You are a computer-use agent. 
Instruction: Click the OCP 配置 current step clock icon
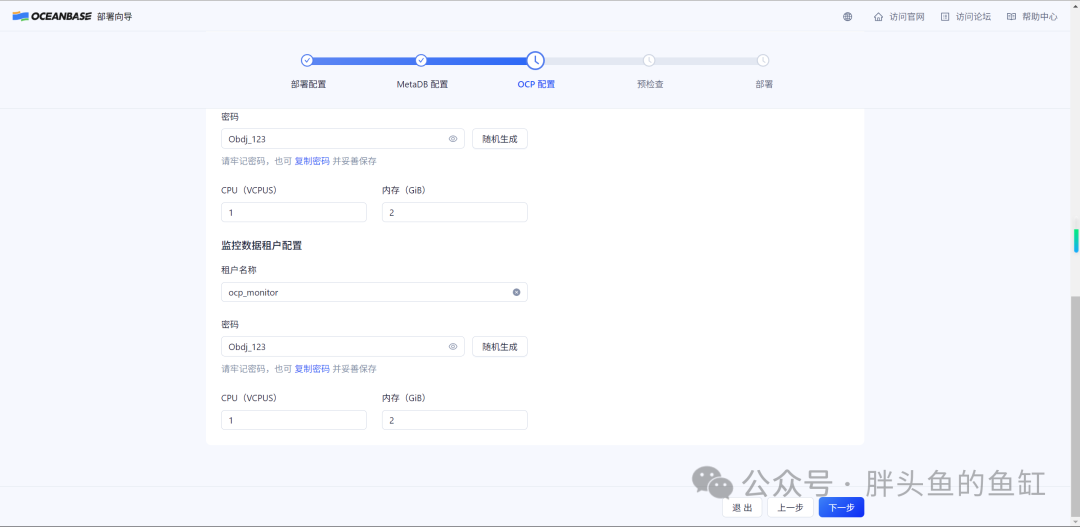click(x=535, y=61)
